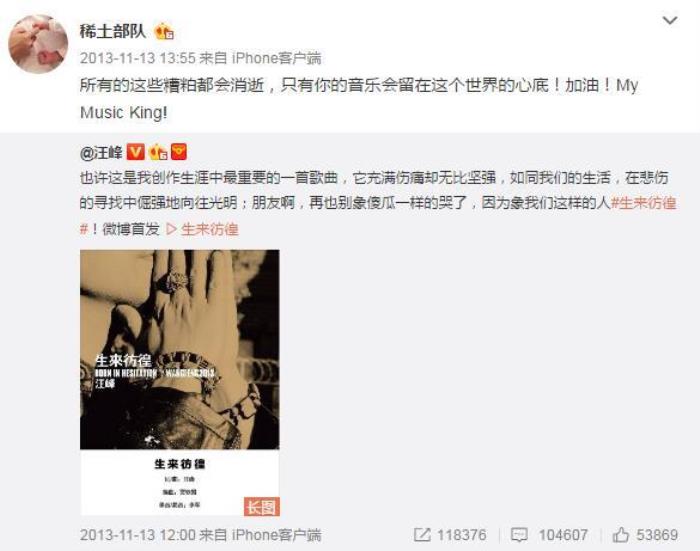Open the 生来彷徨 album cover image
This screenshot has height=551, width=700.
[x=180, y=383]
